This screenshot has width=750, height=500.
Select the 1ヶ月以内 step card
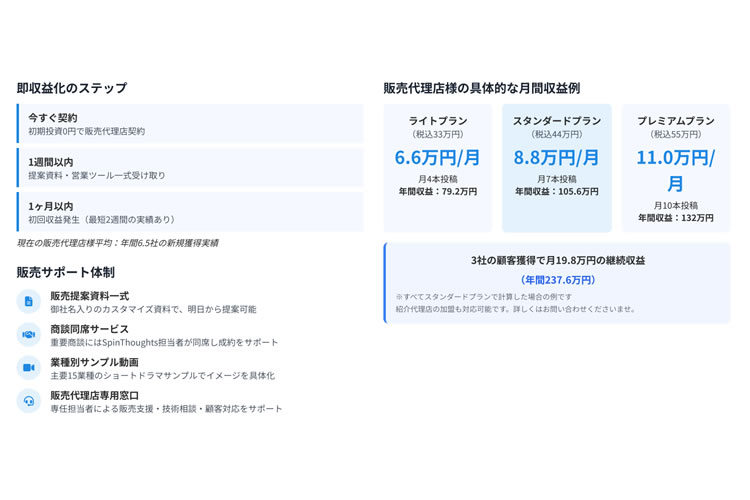(x=190, y=212)
